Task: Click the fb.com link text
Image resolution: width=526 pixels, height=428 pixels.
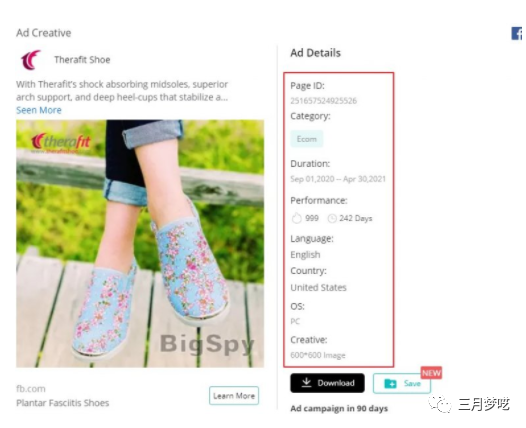Action: click(x=31, y=389)
